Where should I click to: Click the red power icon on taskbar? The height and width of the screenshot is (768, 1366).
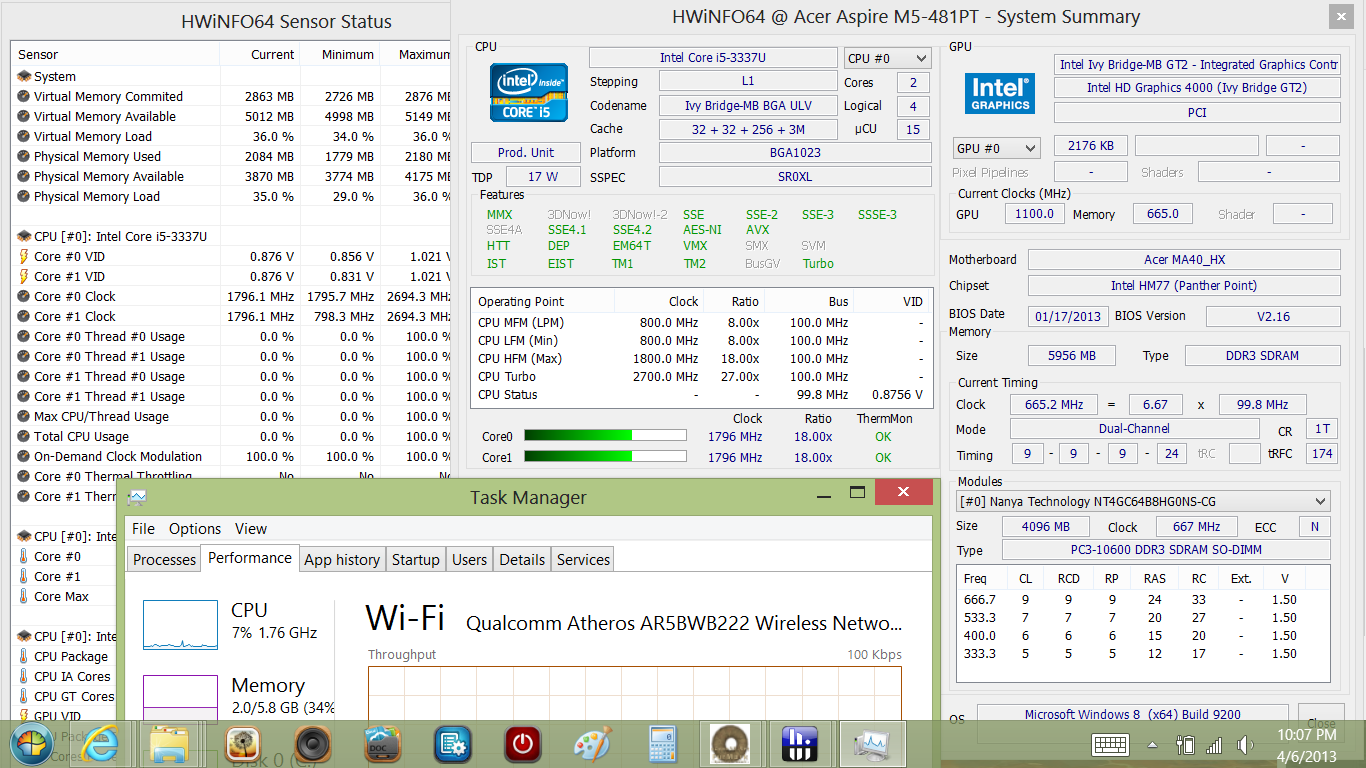pyautogui.click(x=524, y=744)
